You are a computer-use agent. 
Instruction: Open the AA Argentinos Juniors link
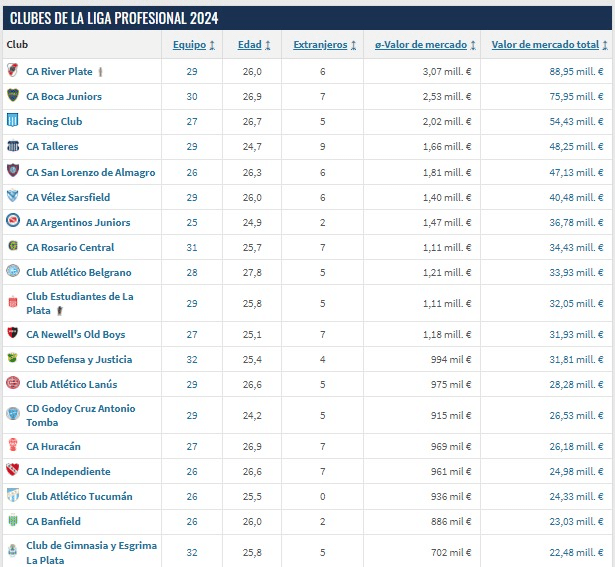[x=78, y=222]
